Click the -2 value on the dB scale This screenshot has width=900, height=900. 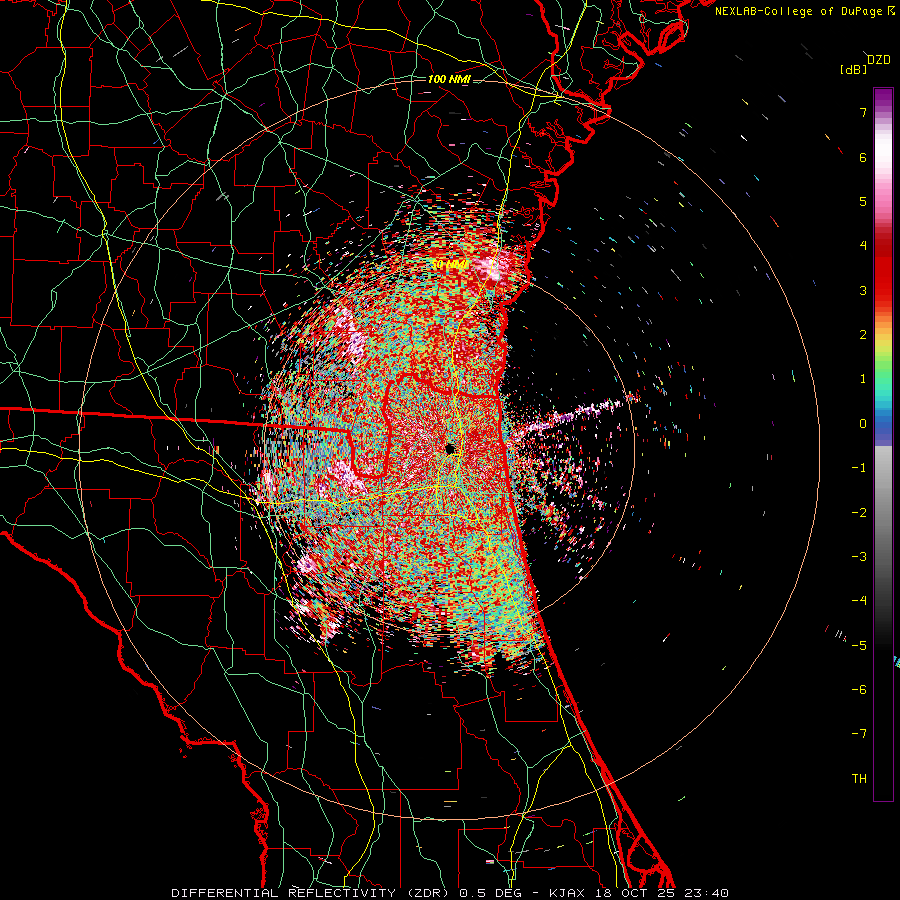pyautogui.click(x=859, y=513)
